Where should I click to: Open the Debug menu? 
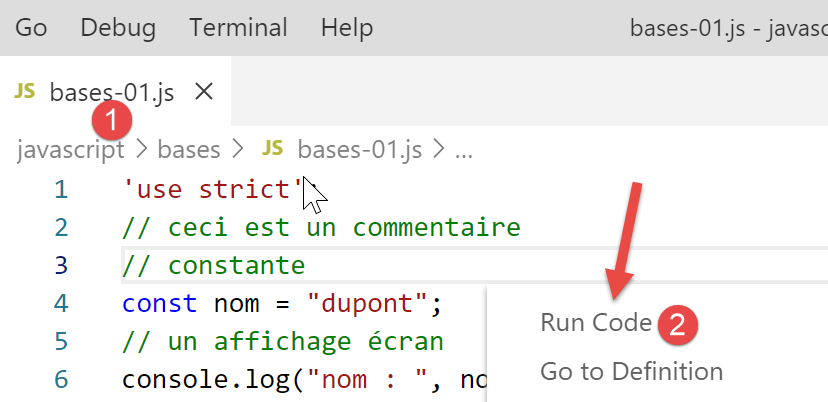click(118, 28)
